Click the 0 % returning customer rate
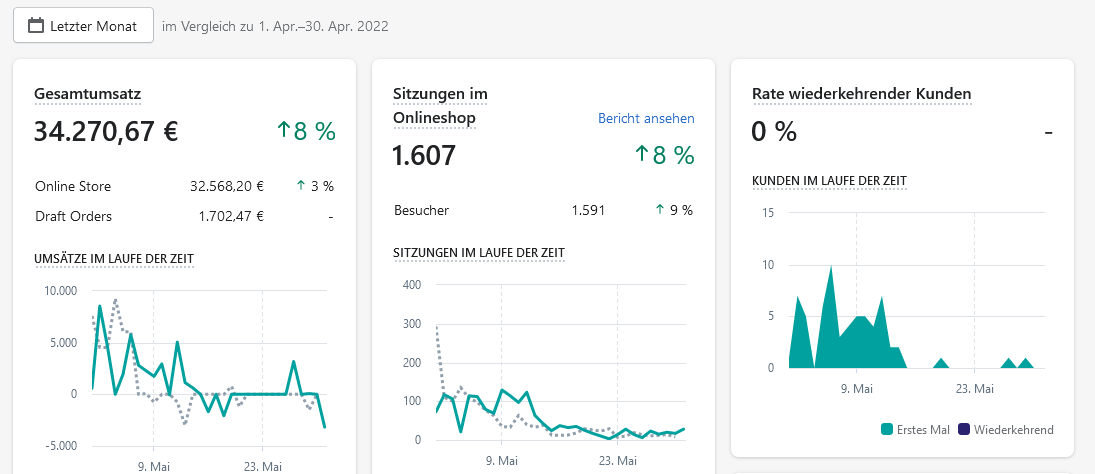Viewport: 1095px width, 474px height. coord(774,131)
